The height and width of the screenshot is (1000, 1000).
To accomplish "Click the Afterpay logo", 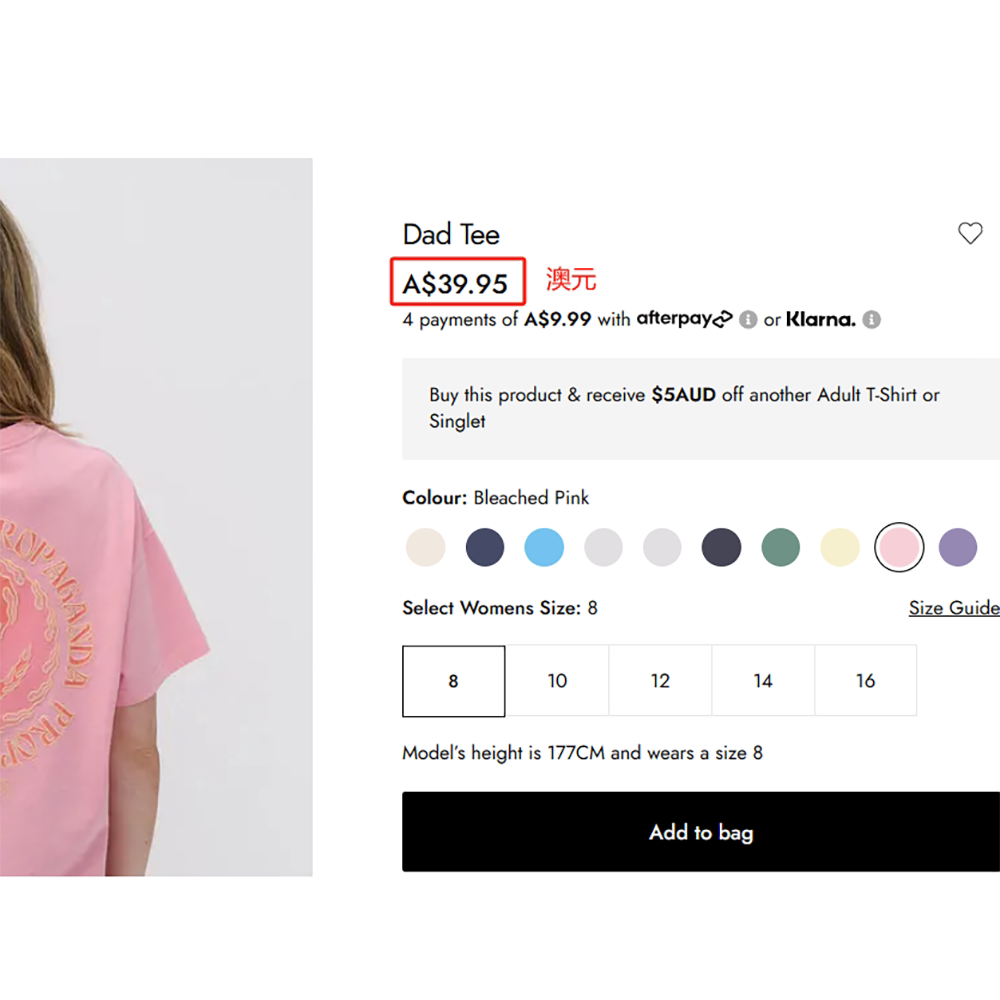I will pos(684,319).
